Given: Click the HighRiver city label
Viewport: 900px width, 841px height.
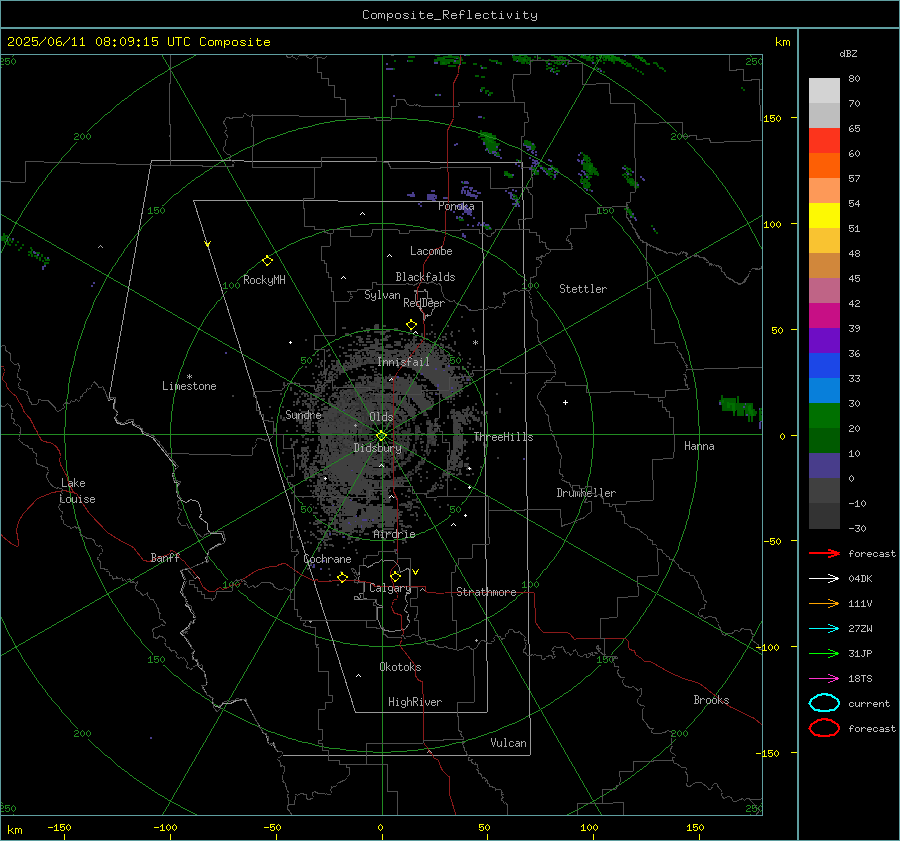Looking at the screenshot, I should 414,702.
